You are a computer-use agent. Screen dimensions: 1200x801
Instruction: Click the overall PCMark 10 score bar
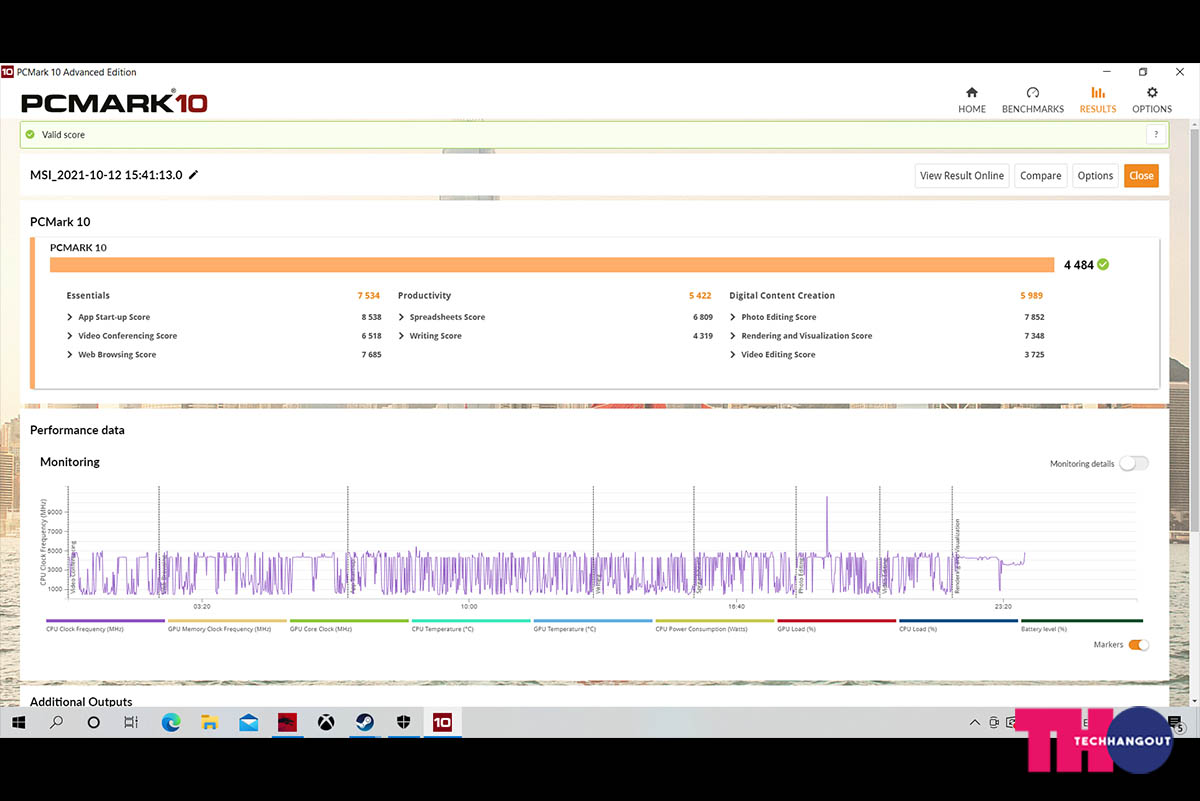coord(552,265)
